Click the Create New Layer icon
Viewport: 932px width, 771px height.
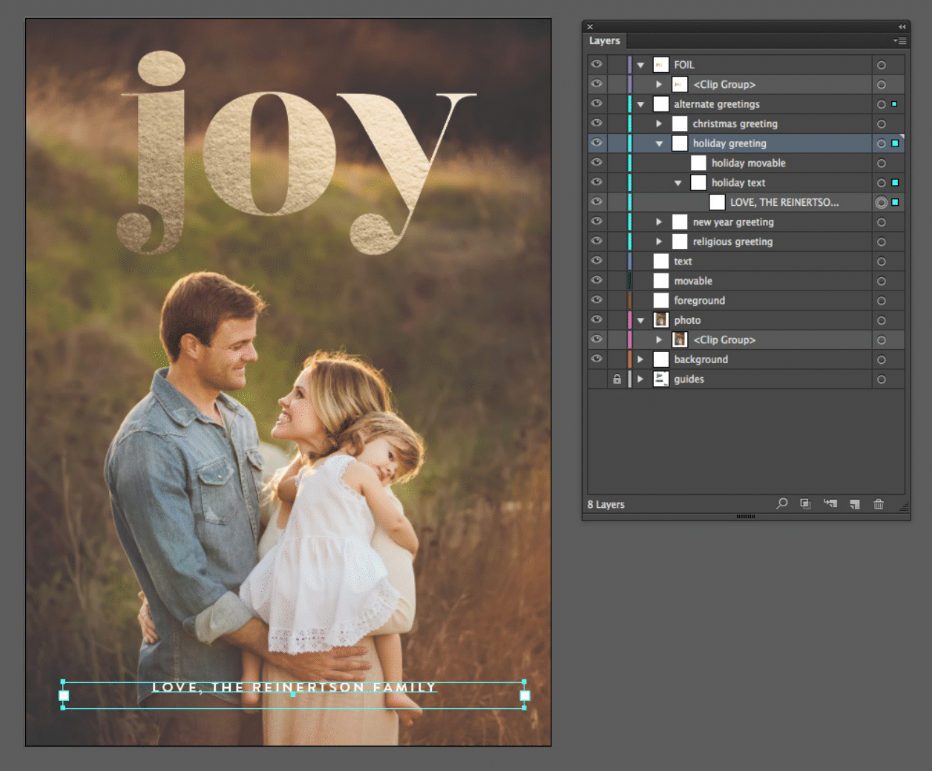[854, 504]
